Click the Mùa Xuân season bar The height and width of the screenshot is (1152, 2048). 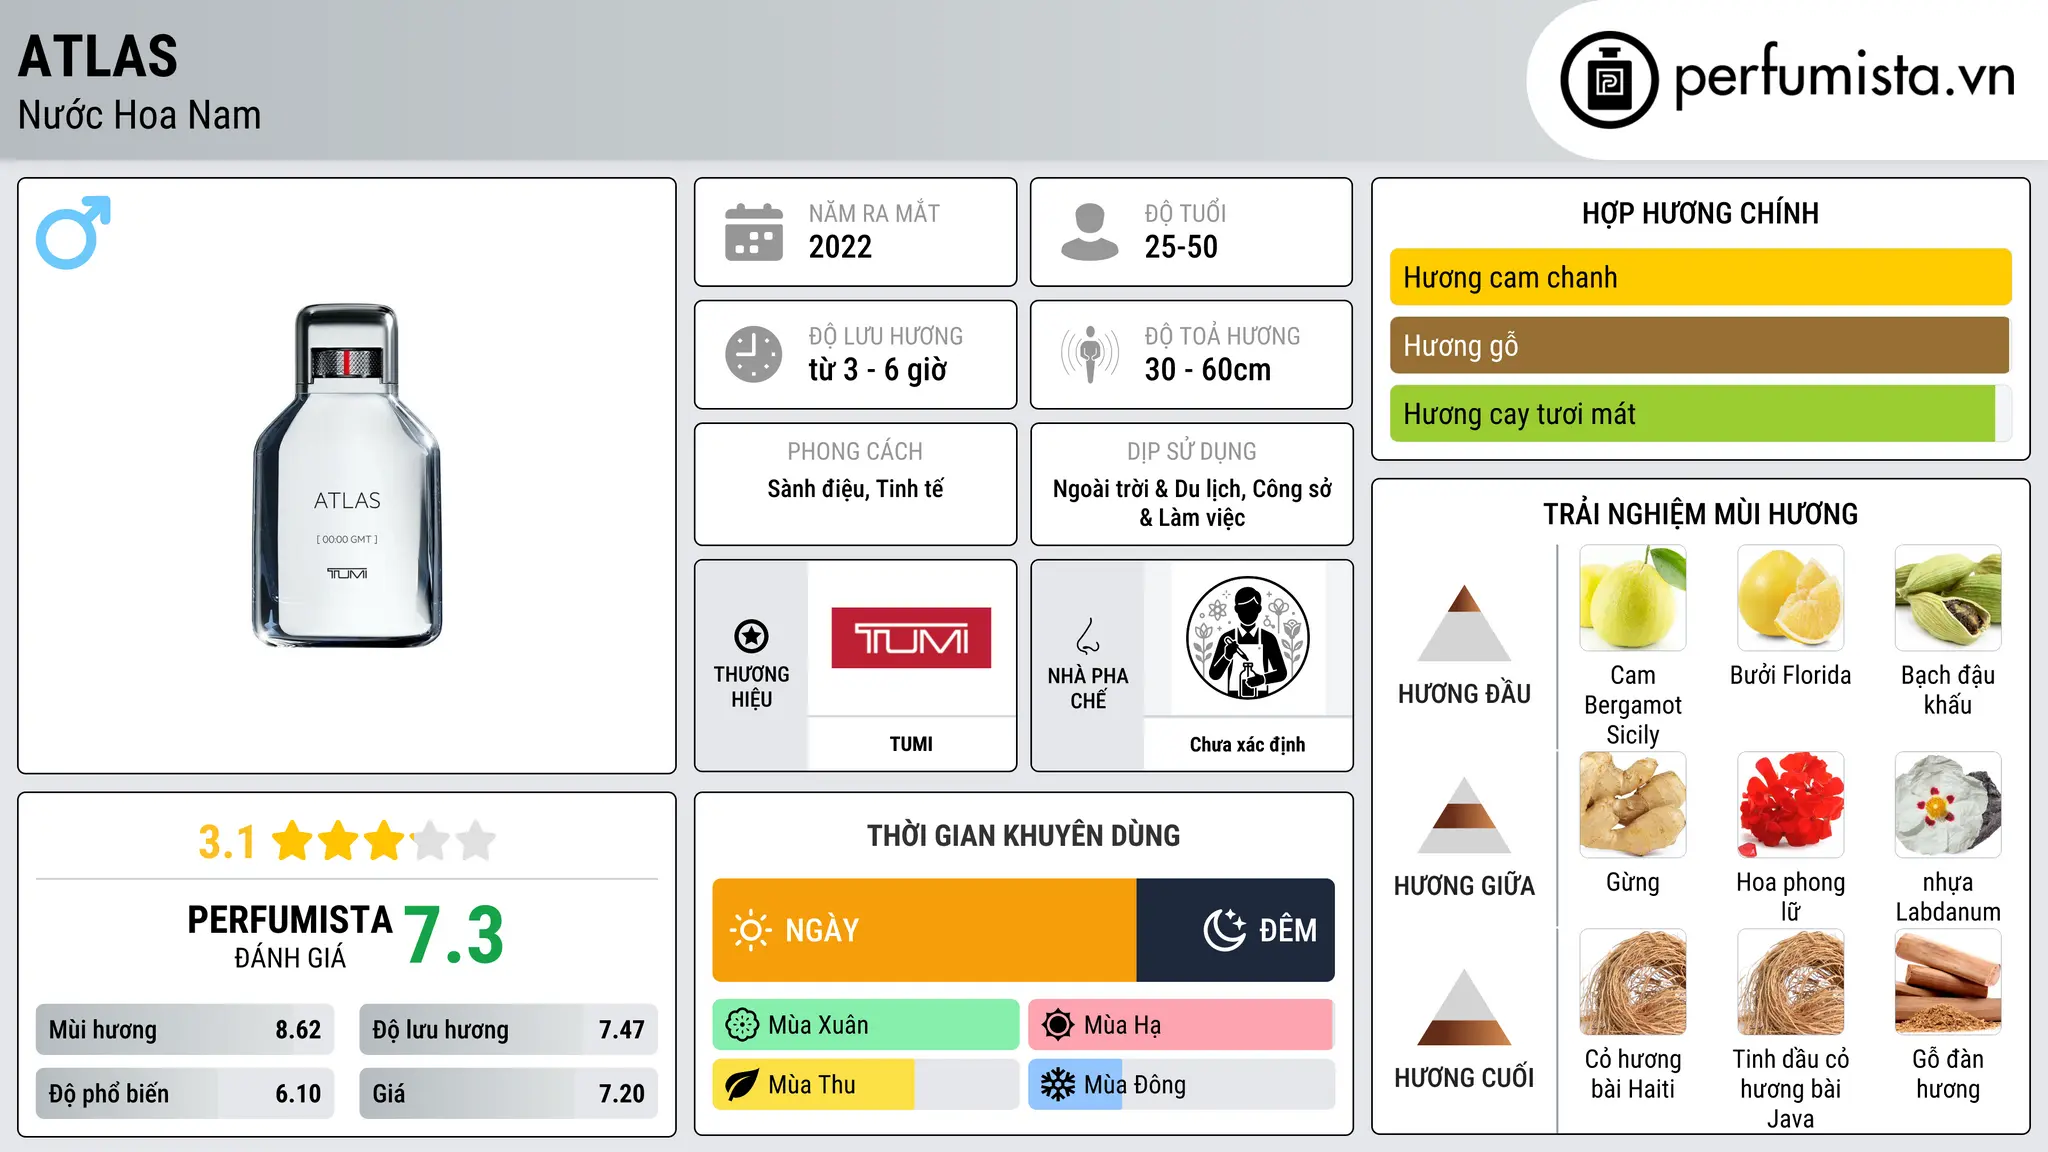pyautogui.click(x=866, y=1025)
